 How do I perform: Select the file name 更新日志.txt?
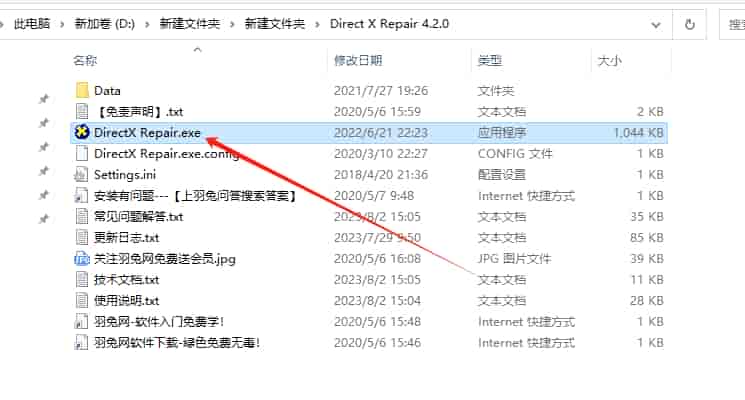point(126,237)
